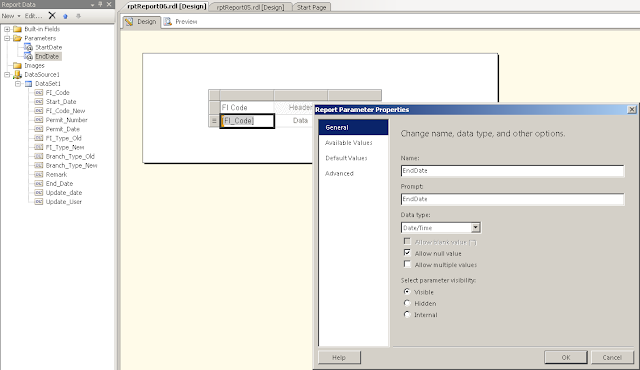640x370 pixels.
Task: Toggle Allow null value checkbox
Action: point(407,253)
